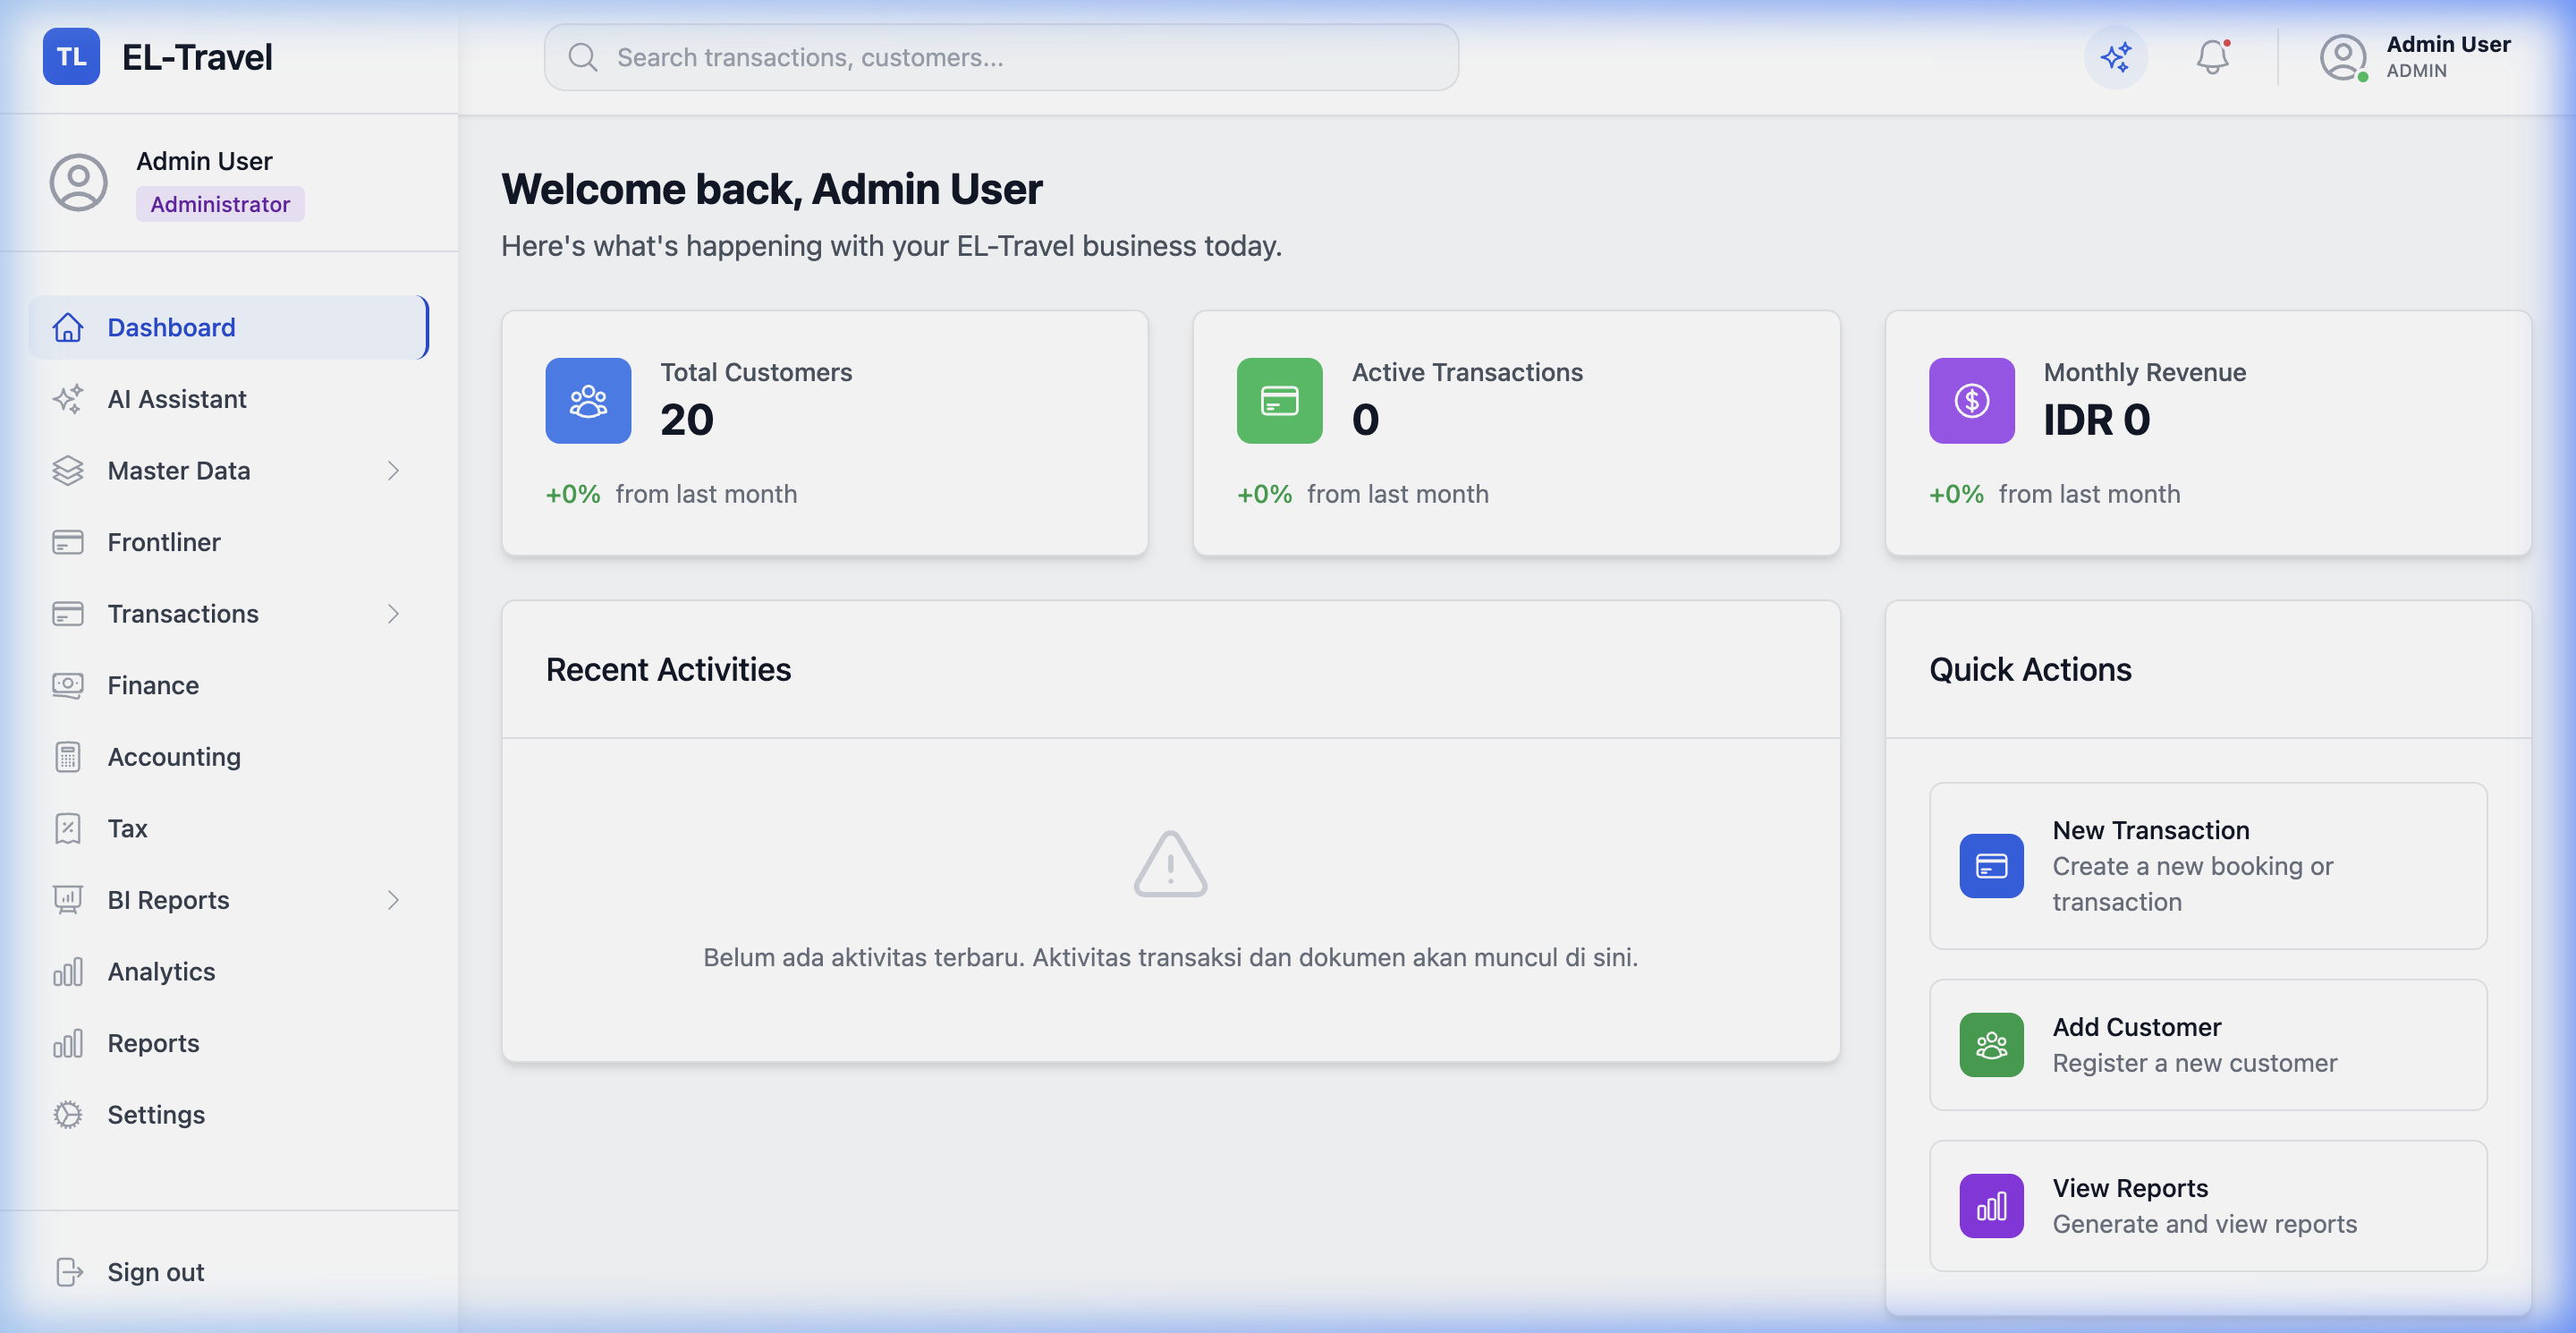
Task: Open the notifications bell
Action: click(x=2213, y=57)
